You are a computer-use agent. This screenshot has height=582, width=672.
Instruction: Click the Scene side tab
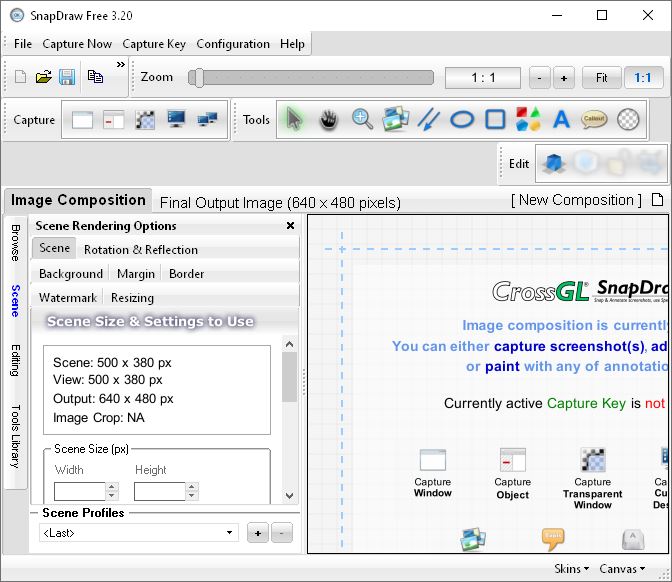[x=15, y=301]
